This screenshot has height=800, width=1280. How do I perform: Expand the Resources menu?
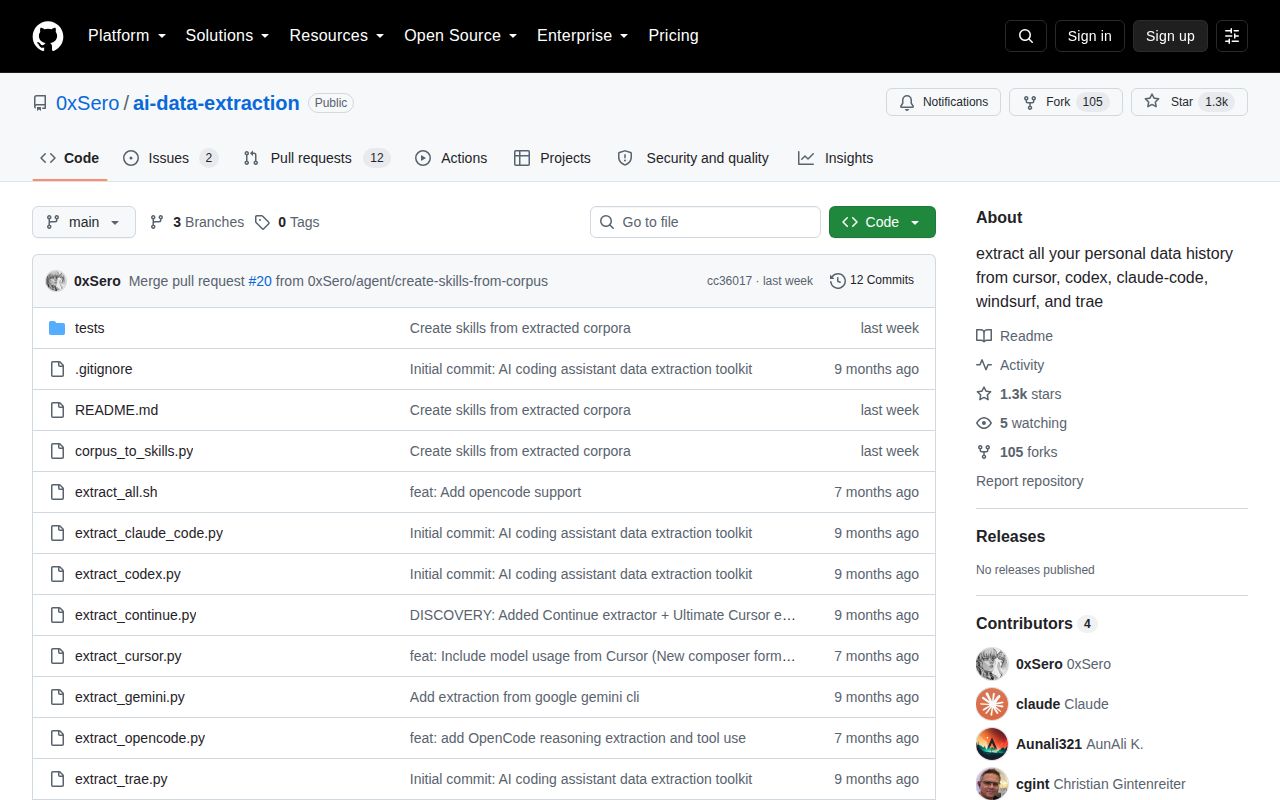click(x=337, y=36)
